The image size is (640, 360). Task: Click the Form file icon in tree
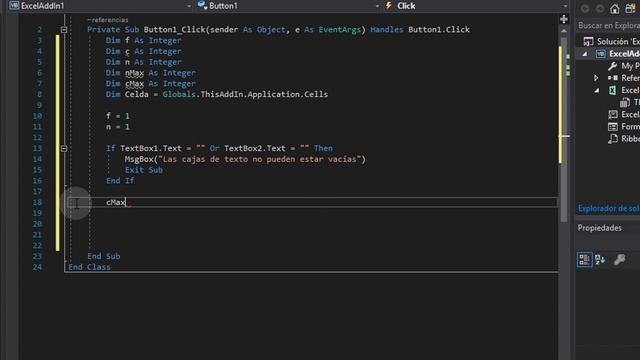coord(613,127)
